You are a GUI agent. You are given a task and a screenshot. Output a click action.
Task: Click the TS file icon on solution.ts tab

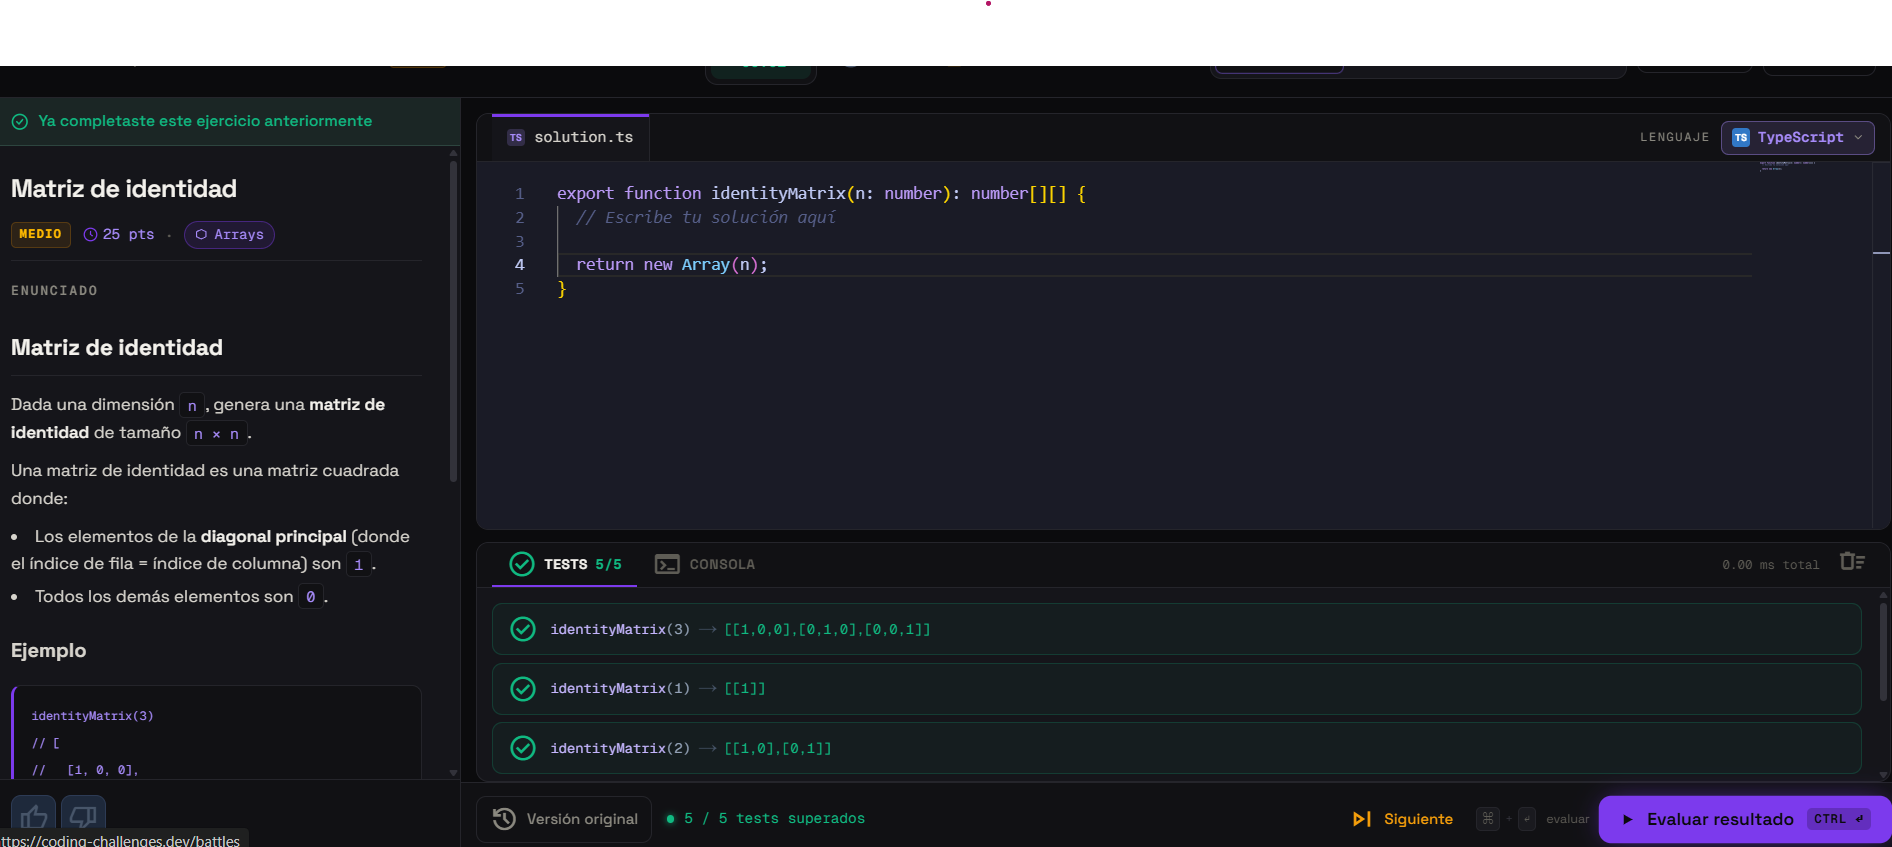[516, 137]
